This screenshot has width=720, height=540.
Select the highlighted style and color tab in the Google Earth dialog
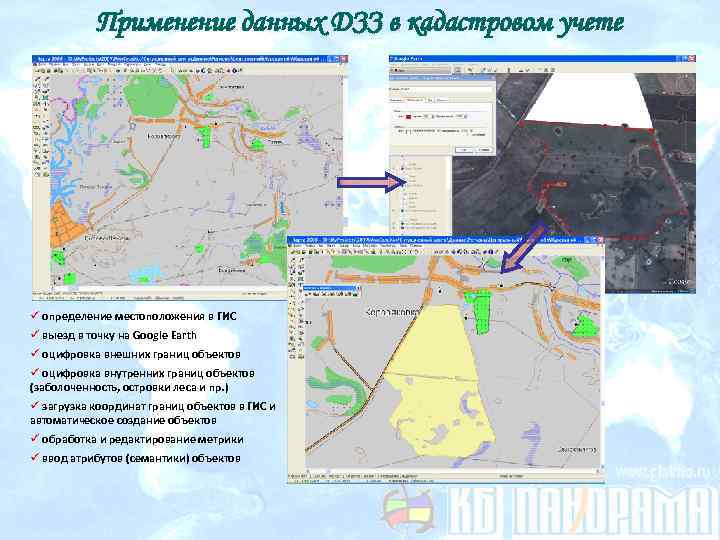pyautogui.click(x=414, y=100)
